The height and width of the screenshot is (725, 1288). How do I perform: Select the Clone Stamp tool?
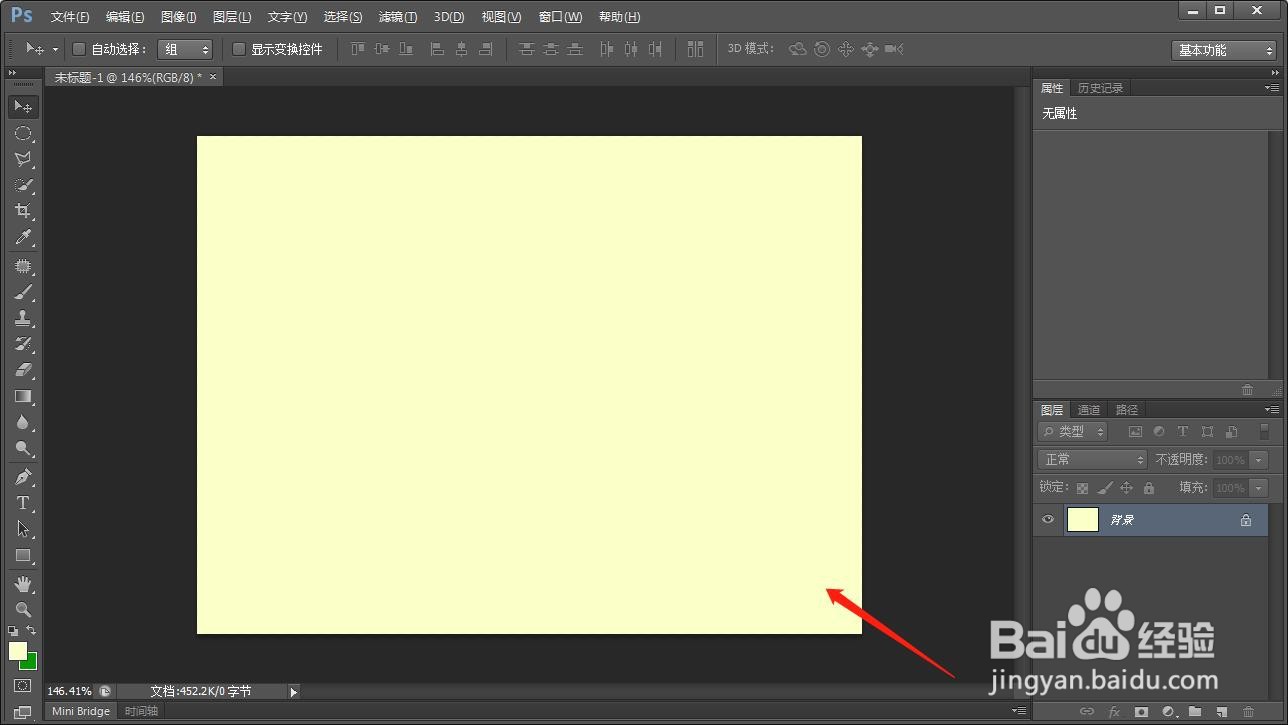coord(23,319)
